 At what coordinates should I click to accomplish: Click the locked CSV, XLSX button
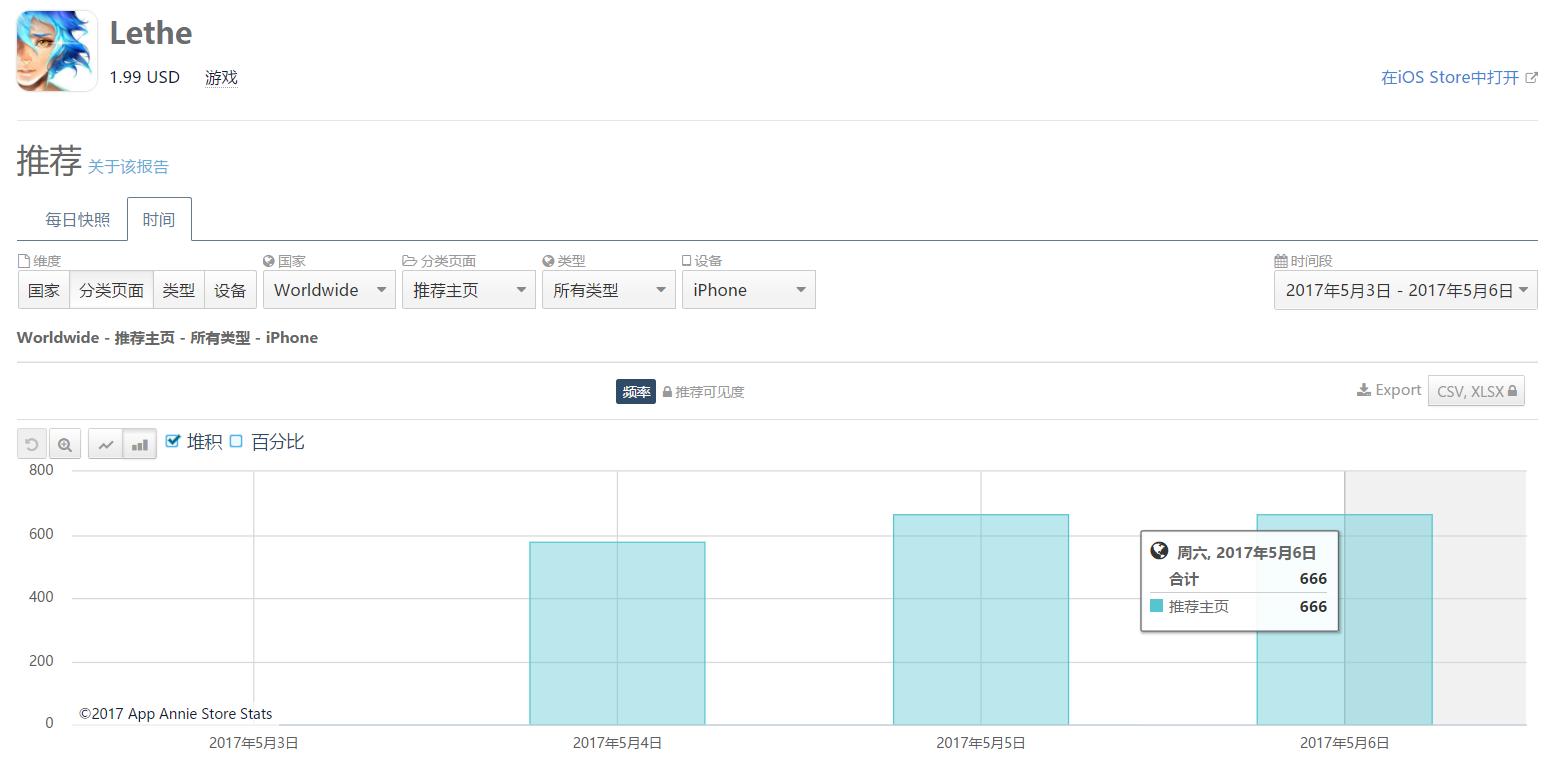(x=1476, y=391)
